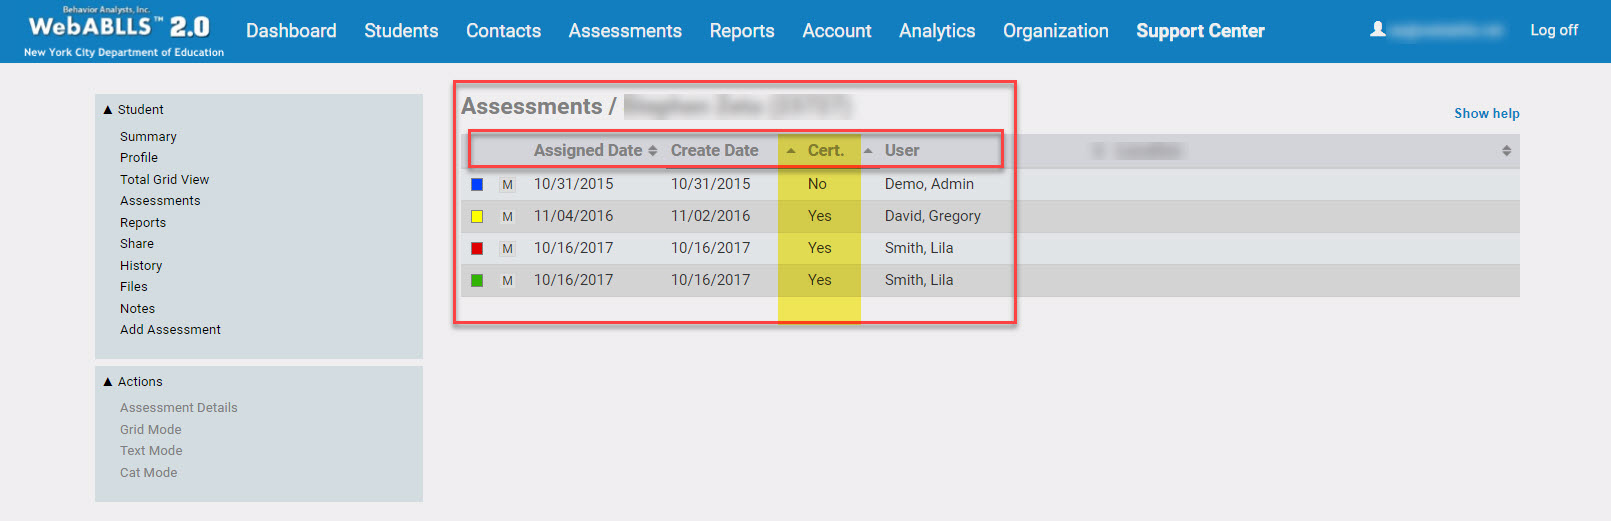Viewport: 1611px width, 521px height.
Task: Sort table by User column
Action: point(901,151)
